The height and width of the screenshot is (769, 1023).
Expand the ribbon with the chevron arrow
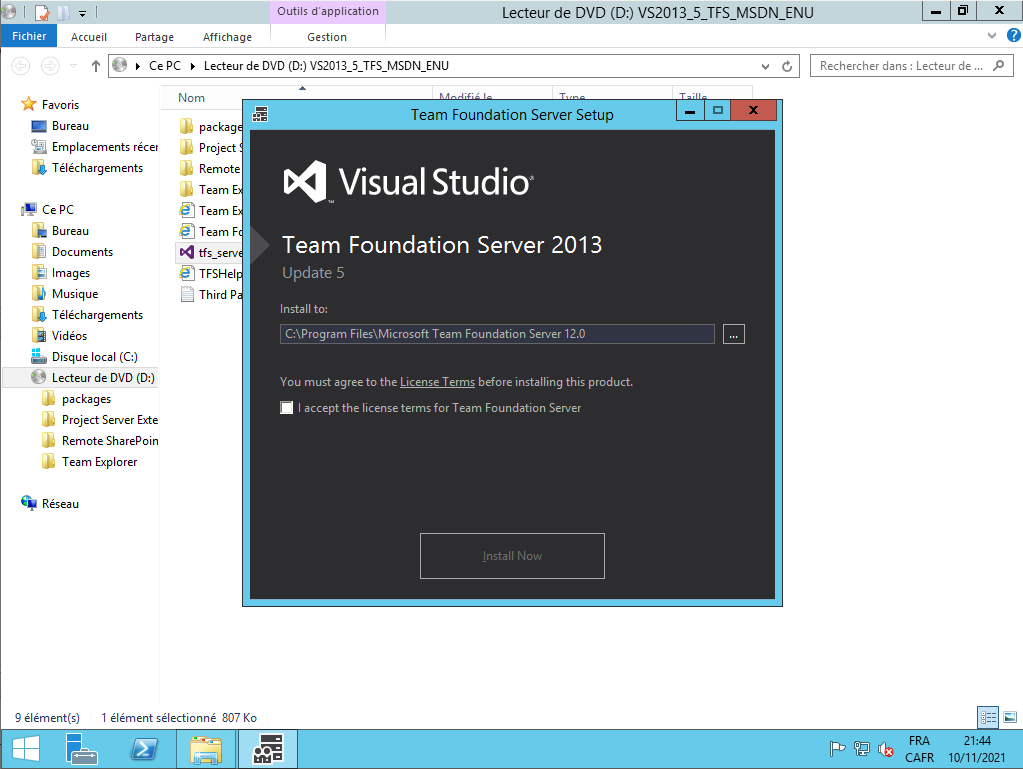pyautogui.click(x=990, y=34)
